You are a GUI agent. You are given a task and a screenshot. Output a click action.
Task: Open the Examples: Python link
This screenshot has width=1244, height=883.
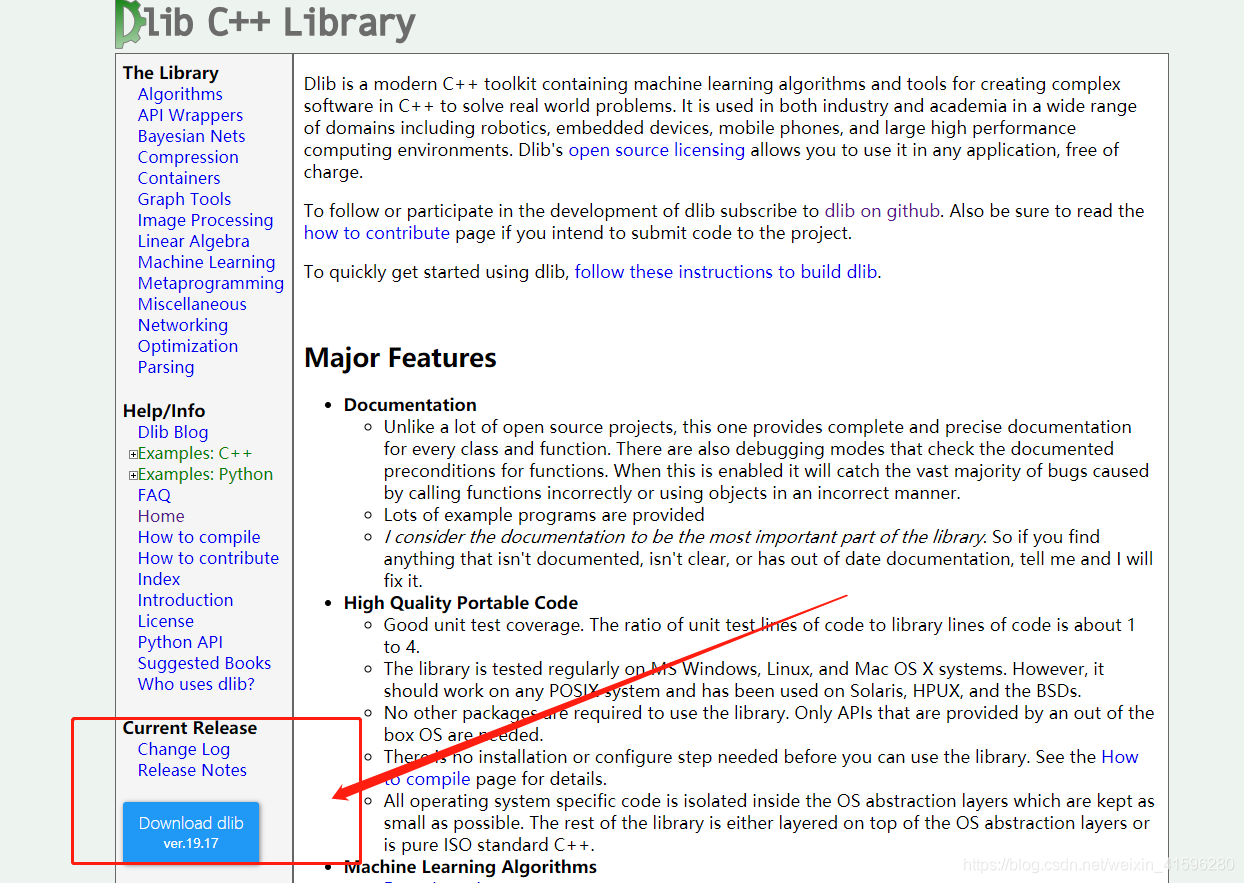205,474
